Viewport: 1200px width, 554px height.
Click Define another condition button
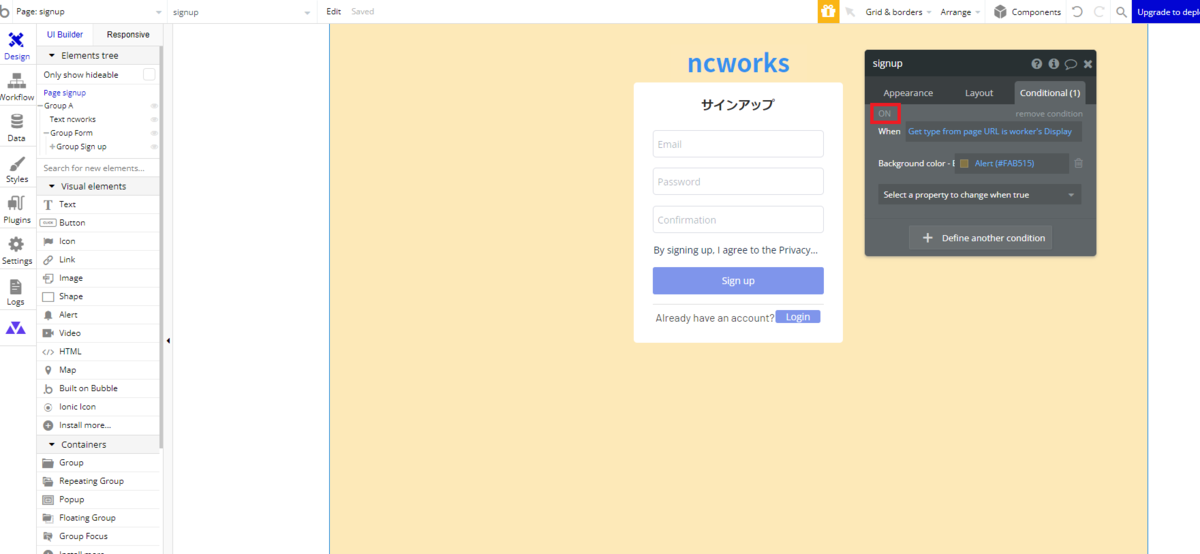[980, 238]
